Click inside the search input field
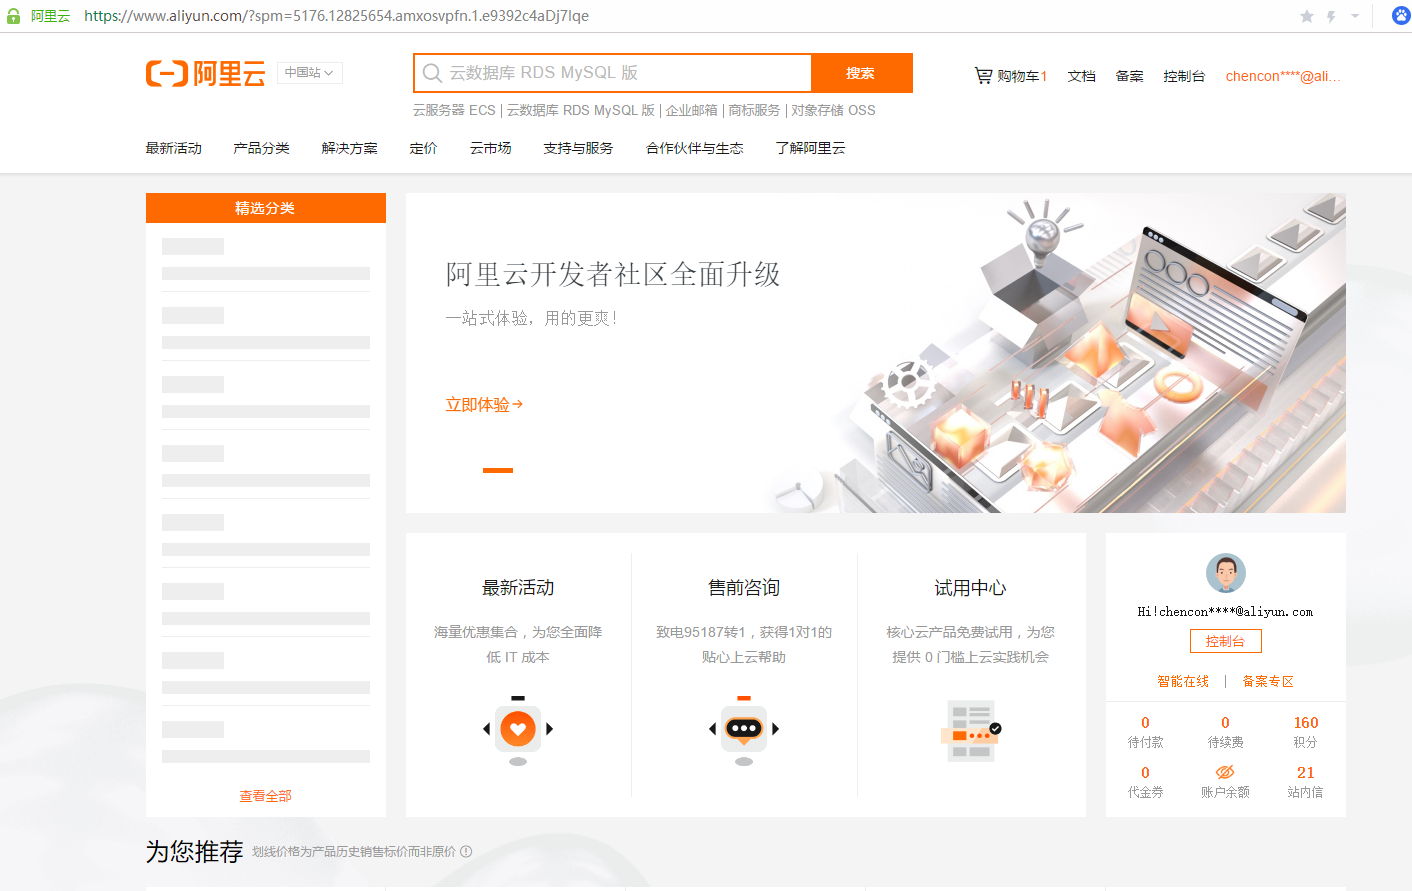The width and height of the screenshot is (1412, 891). click(620, 73)
